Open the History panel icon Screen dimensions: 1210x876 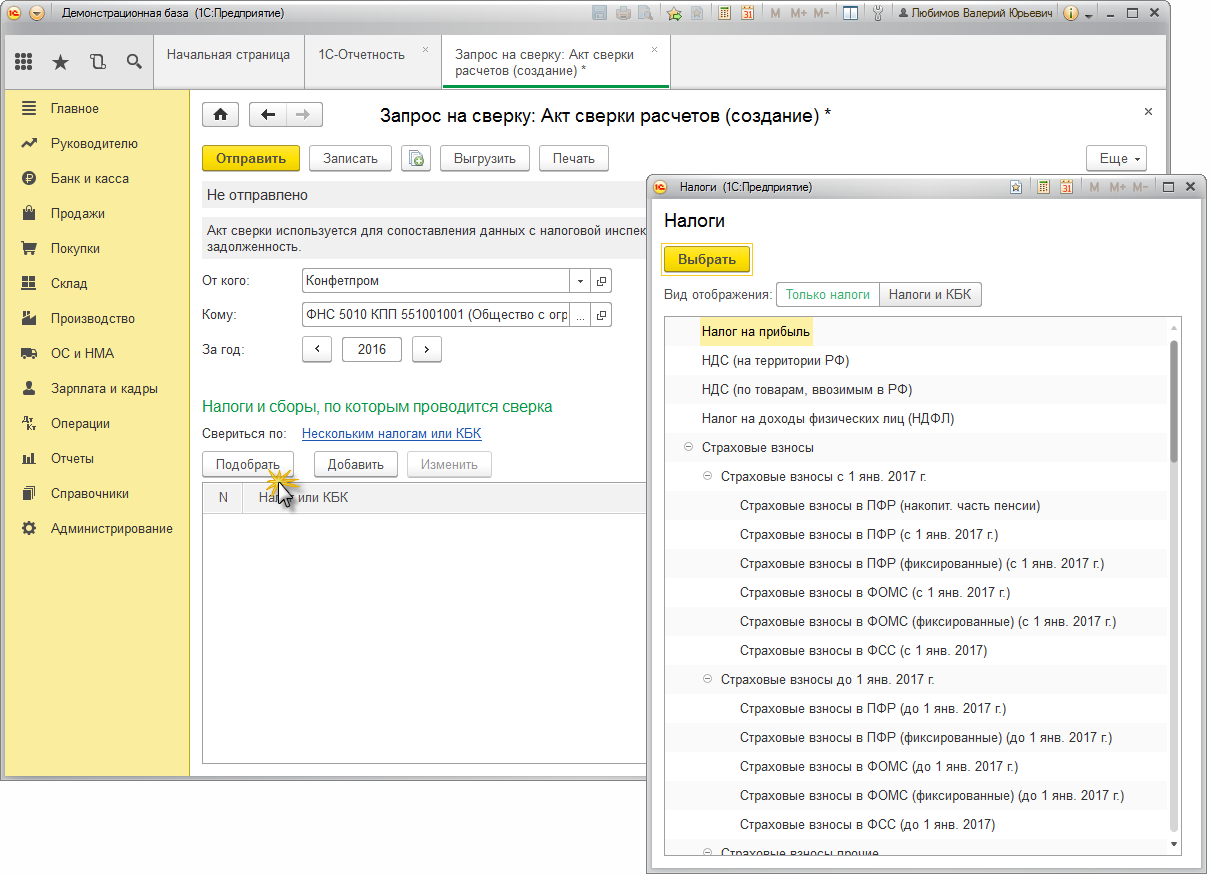(x=97, y=62)
